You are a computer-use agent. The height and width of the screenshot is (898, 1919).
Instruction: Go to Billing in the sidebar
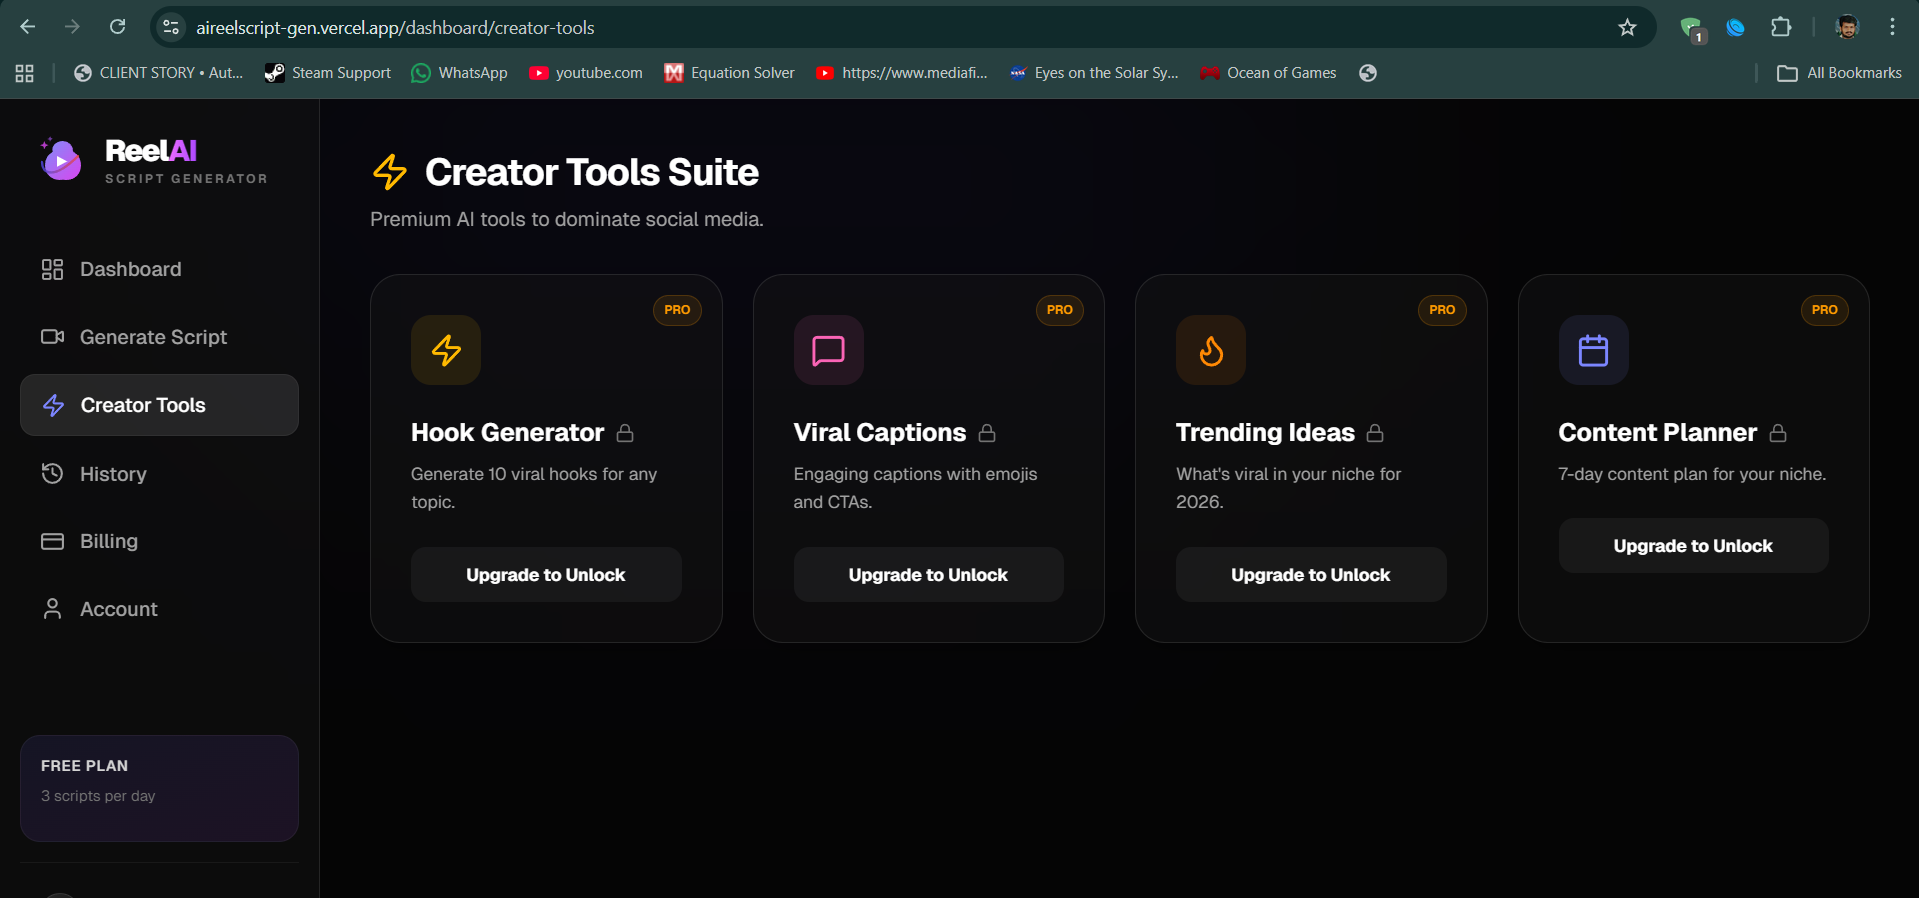pos(159,541)
